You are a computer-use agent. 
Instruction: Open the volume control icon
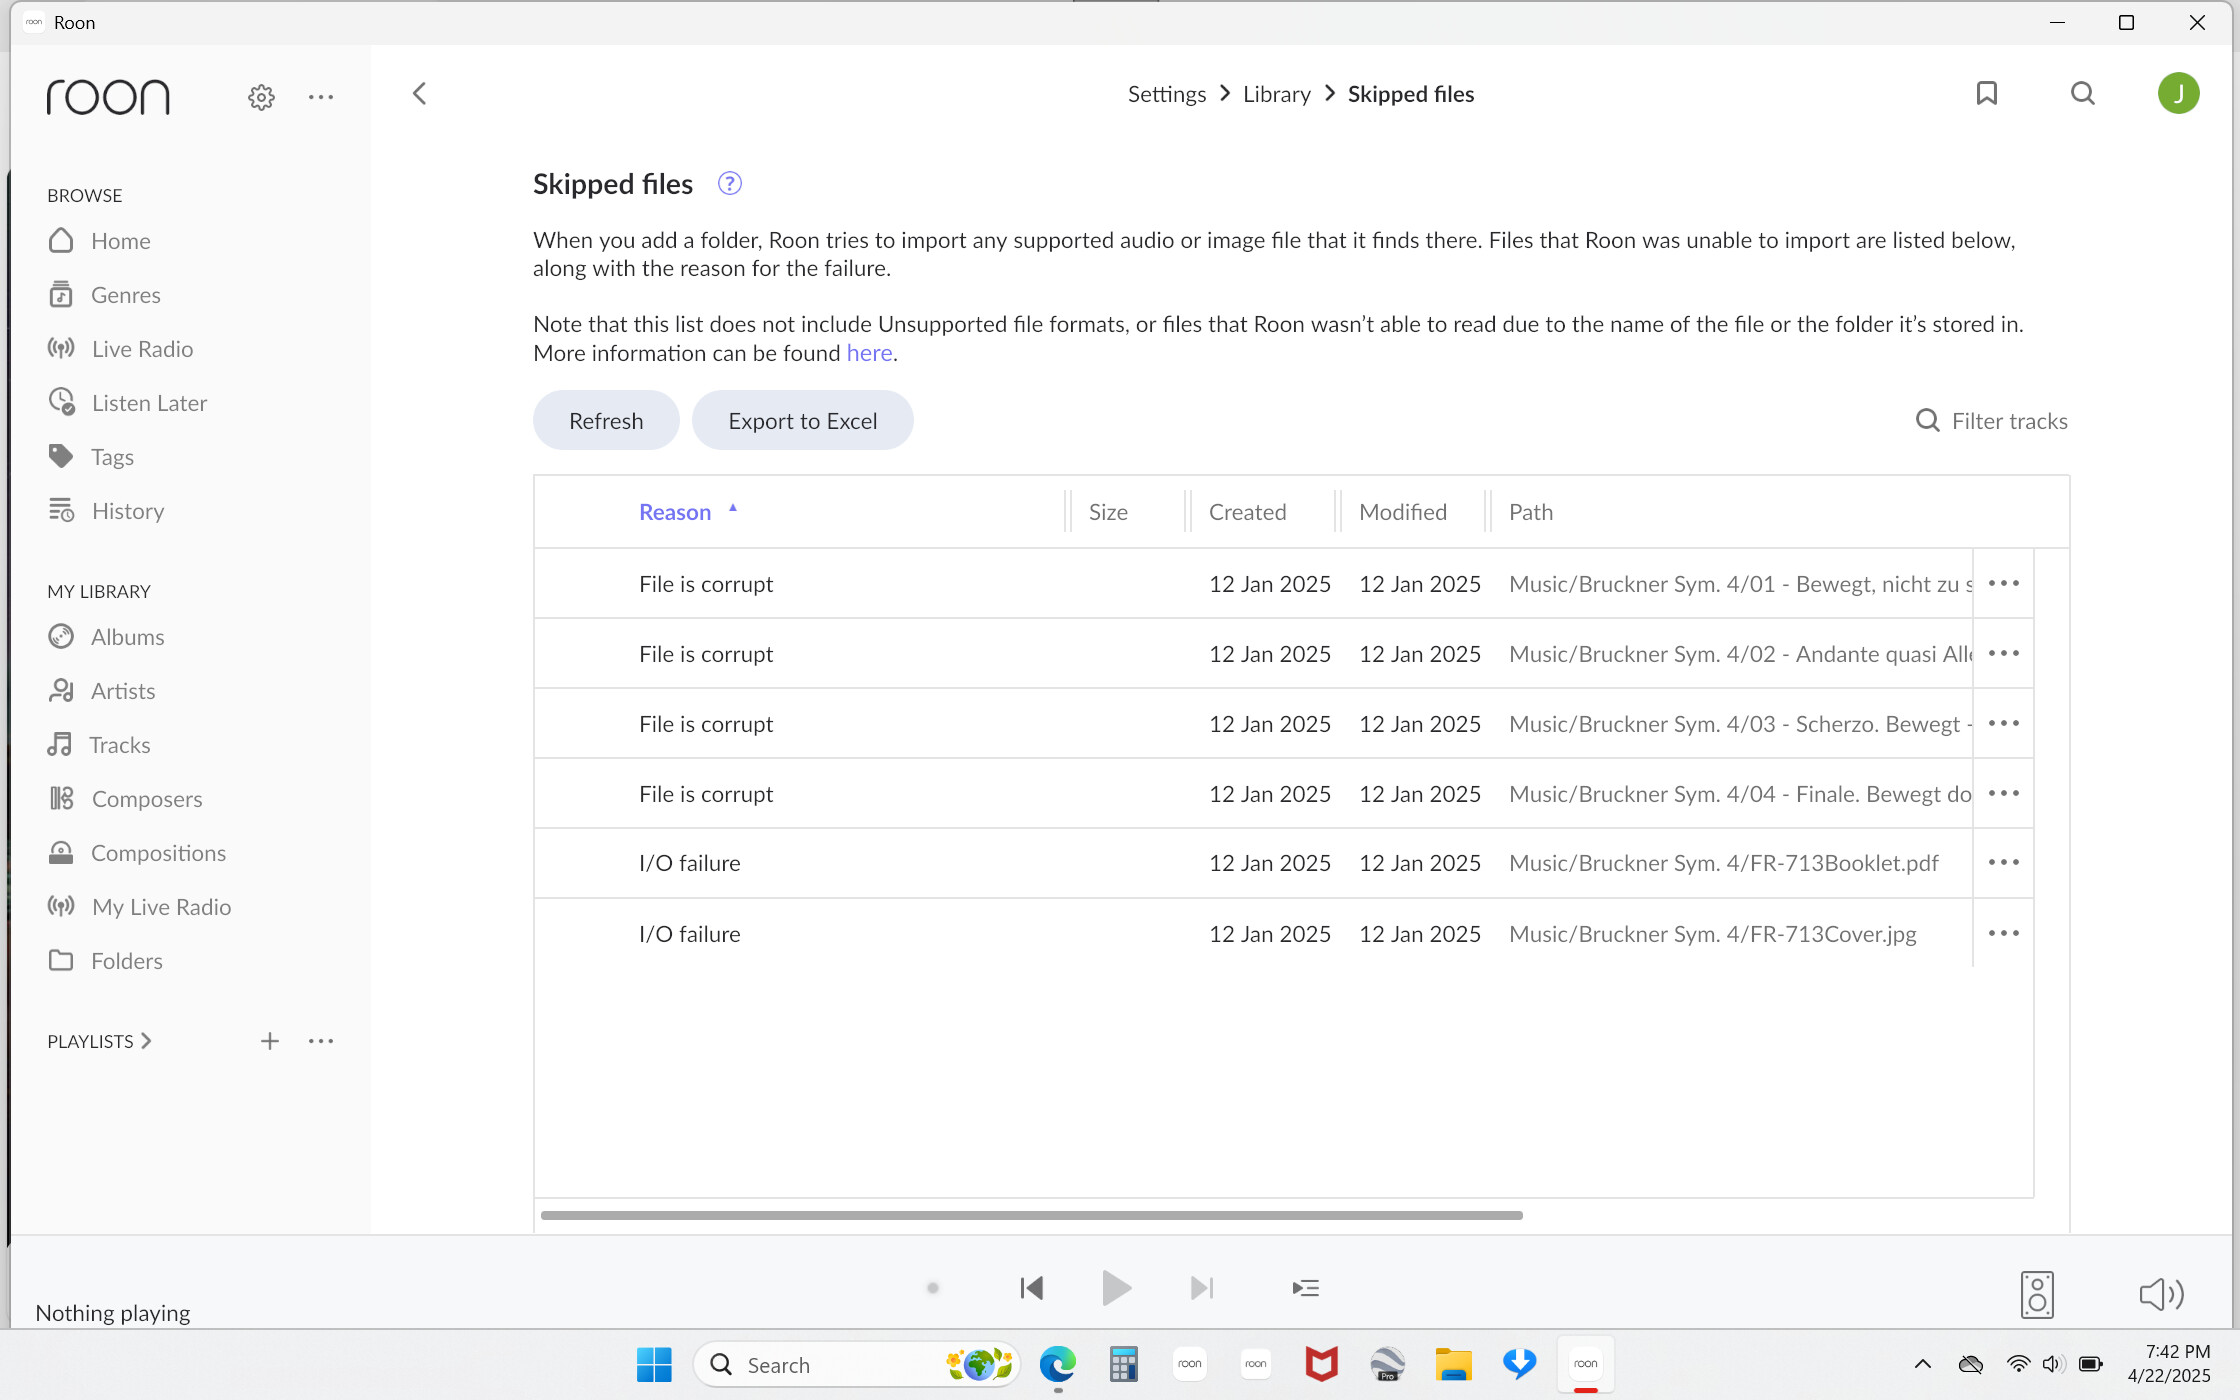click(2161, 1294)
